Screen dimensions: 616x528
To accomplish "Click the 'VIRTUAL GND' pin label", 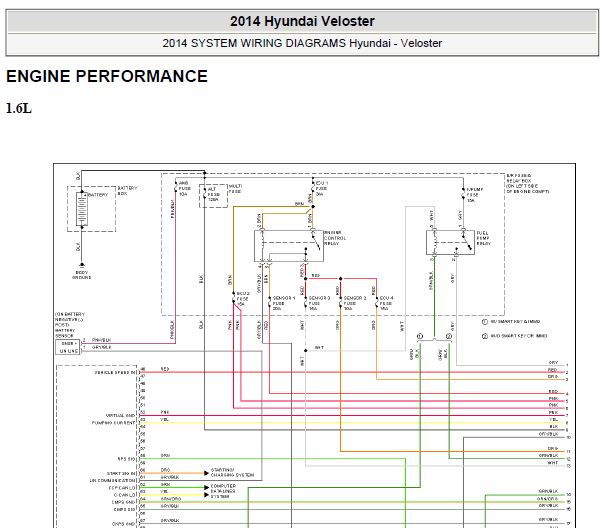I will tap(120, 415).
